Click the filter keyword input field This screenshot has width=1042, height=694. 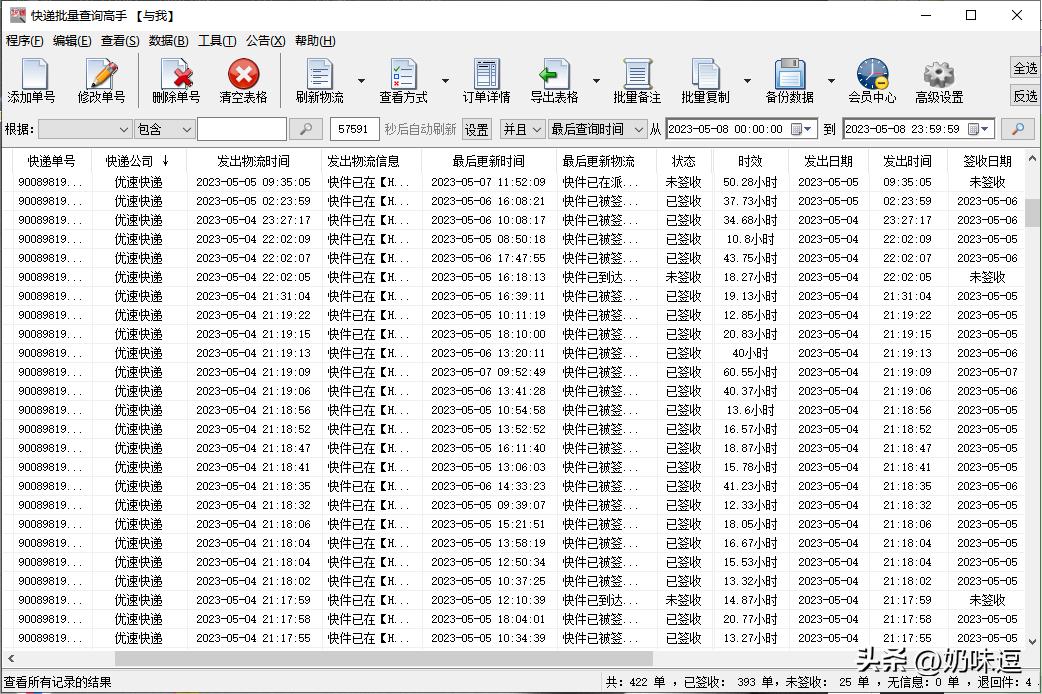[240, 129]
